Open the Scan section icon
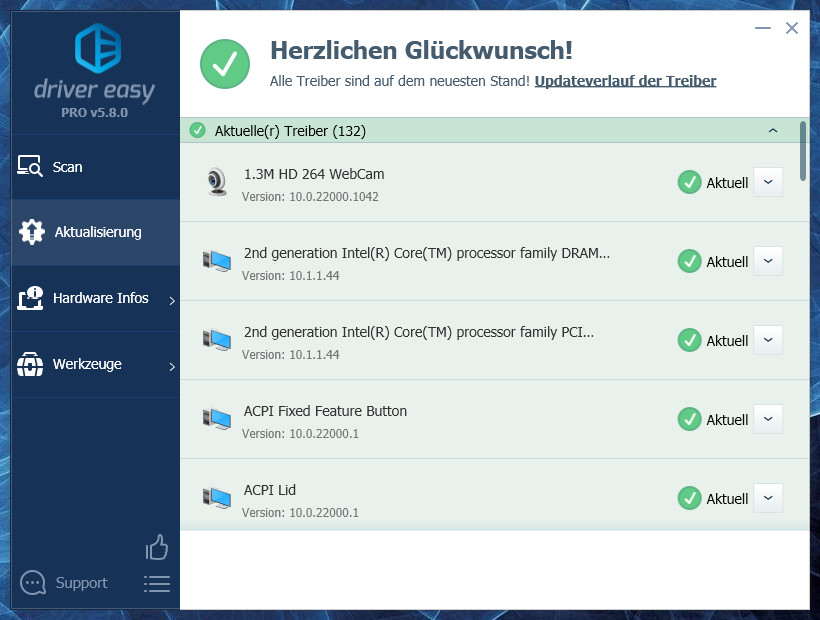 pos(29,167)
